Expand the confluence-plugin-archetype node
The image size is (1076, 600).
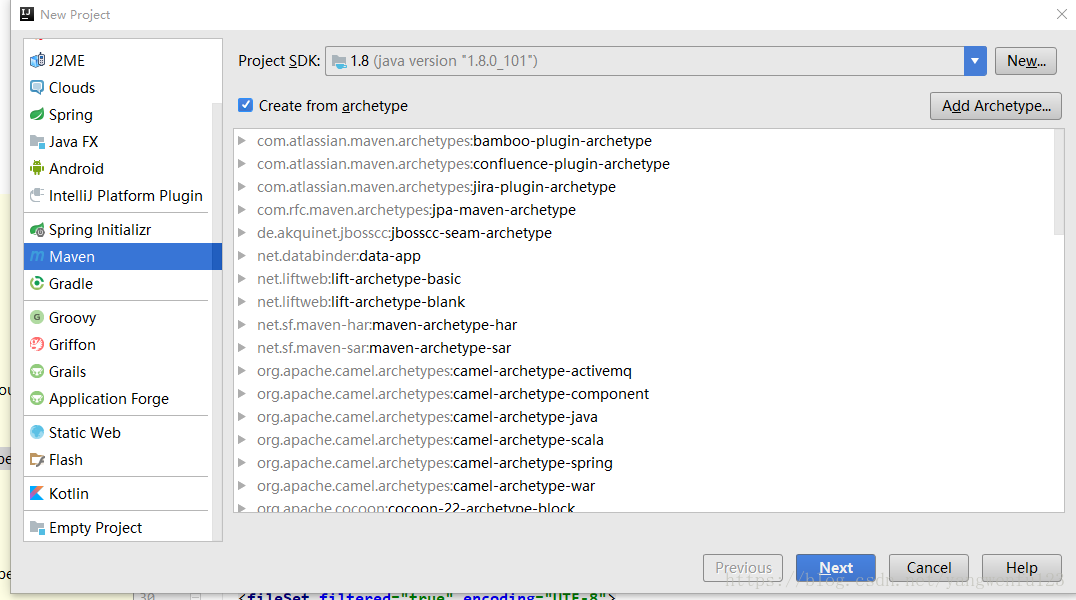point(242,163)
